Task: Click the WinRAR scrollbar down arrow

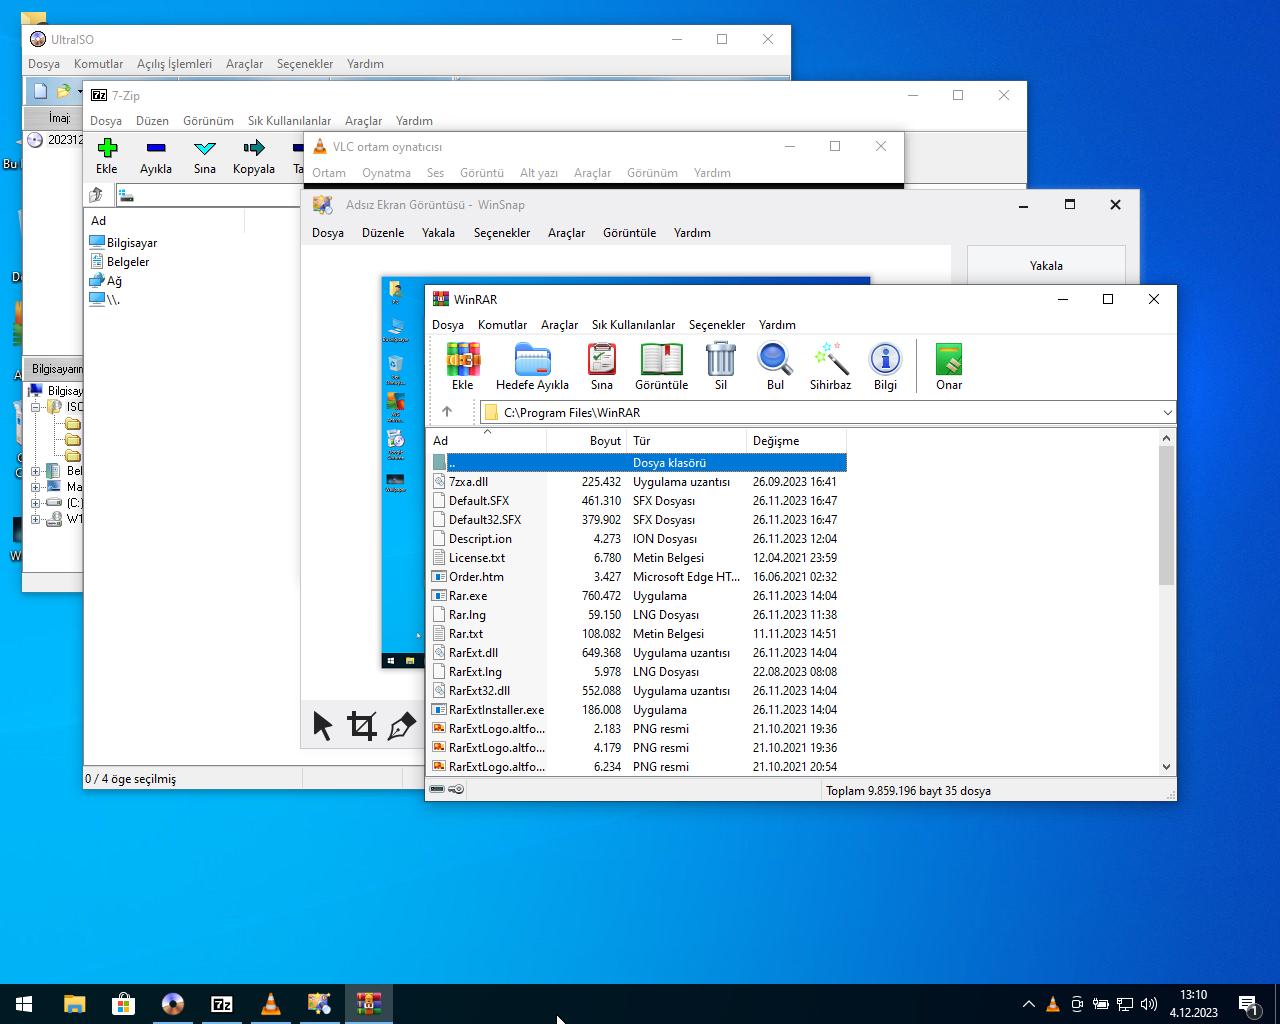Action: (x=1166, y=767)
